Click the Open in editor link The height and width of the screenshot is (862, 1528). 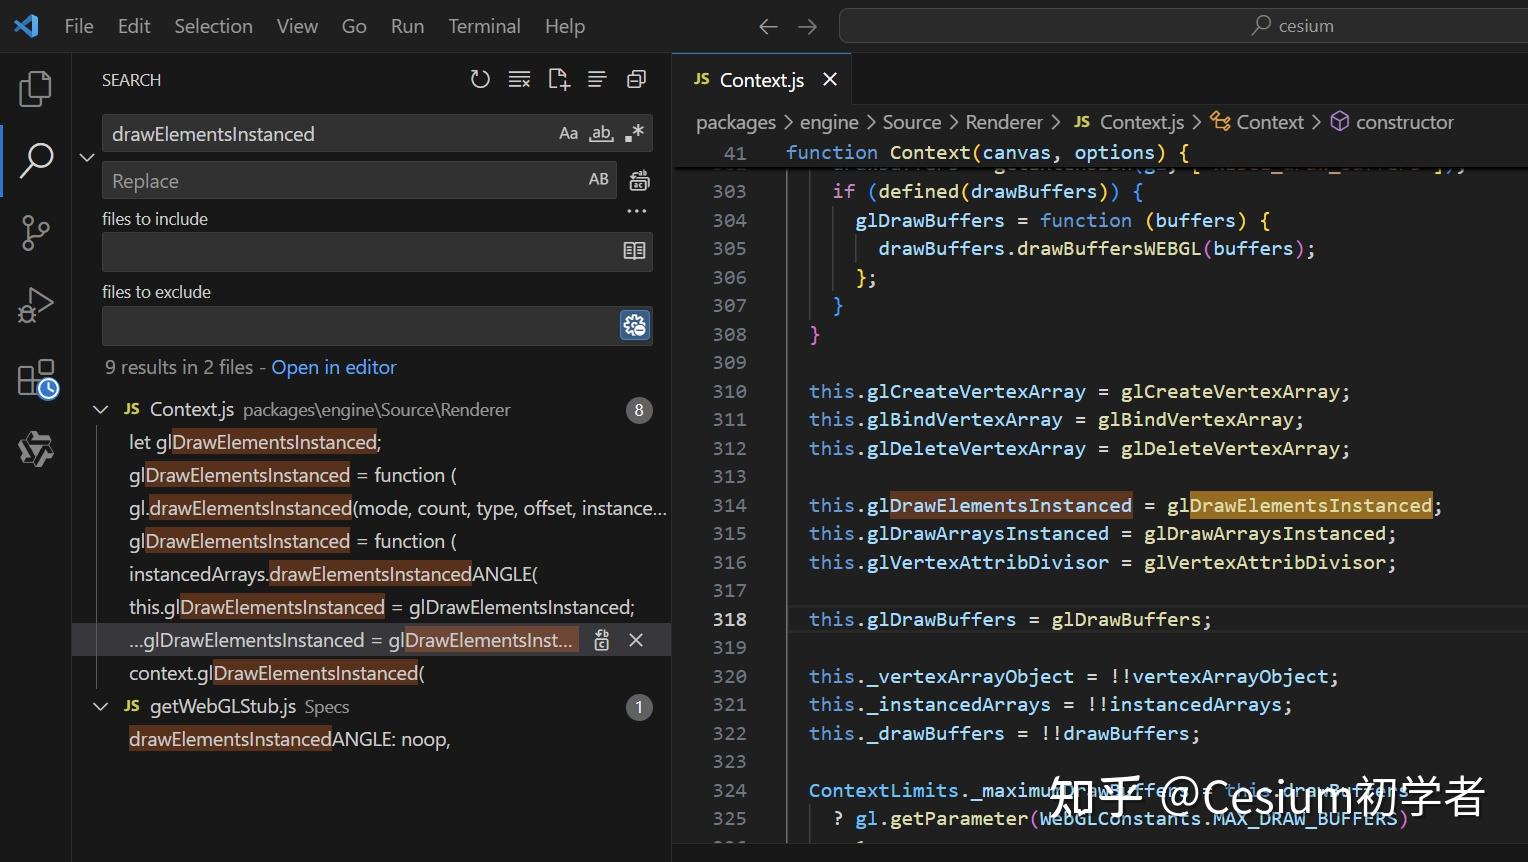(334, 367)
